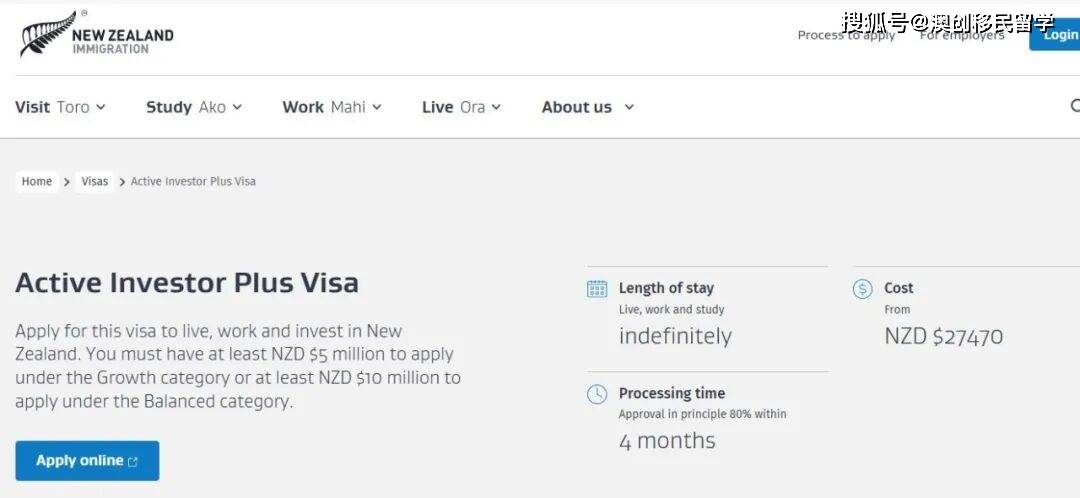This screenshot has width=1080, height=498.
Task: Expand the Study Ako dropdown menu
Action: [194, 107]
